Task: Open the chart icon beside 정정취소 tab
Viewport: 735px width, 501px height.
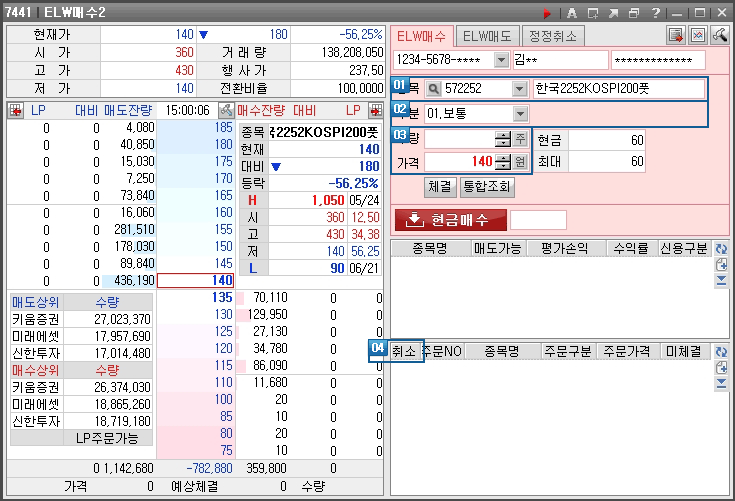Action: [x=698, y=35]
